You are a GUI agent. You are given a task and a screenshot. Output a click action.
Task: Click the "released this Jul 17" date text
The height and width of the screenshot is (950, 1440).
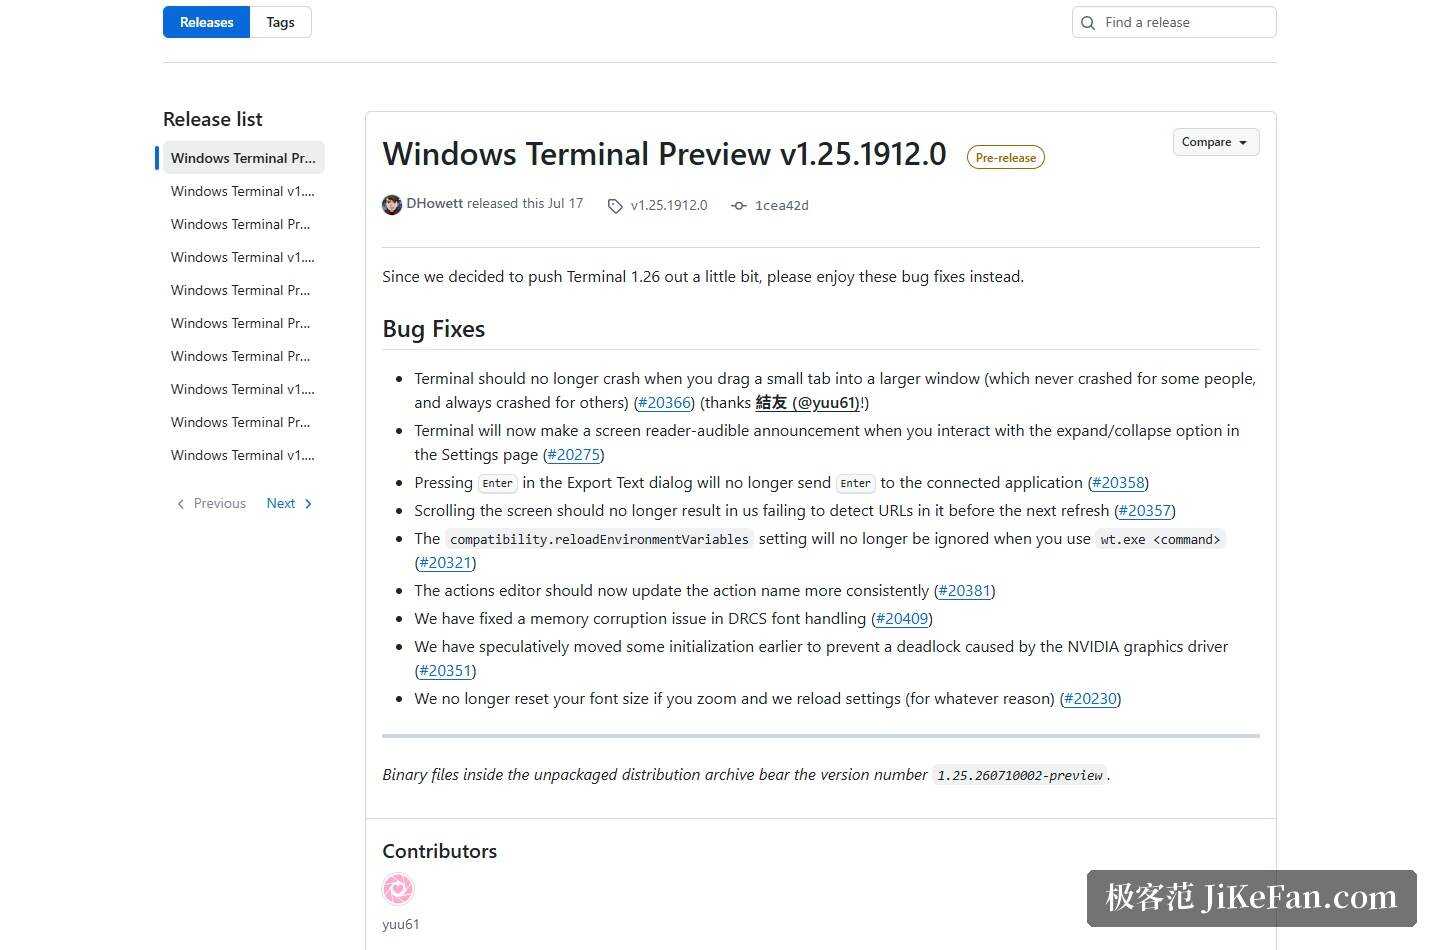(525, 203)
